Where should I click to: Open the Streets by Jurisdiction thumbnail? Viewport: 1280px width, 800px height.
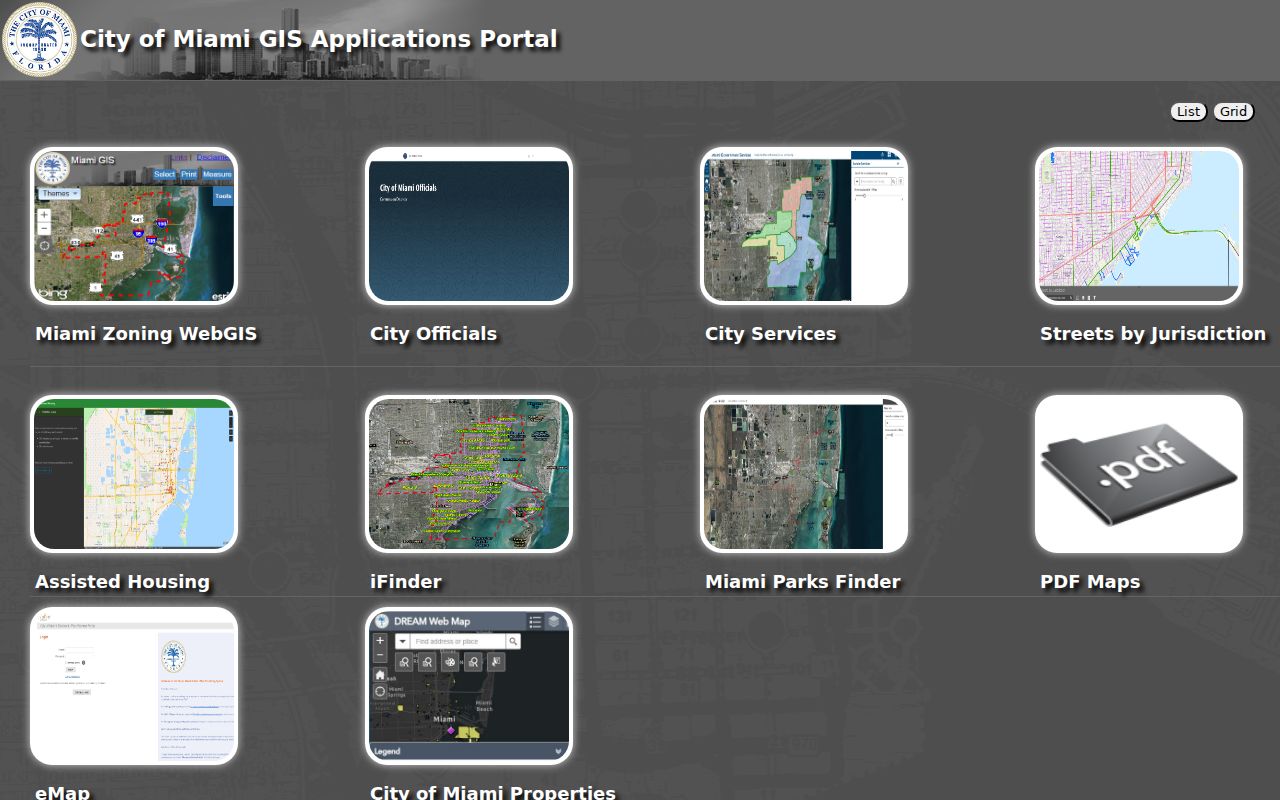click(1139, 226)
